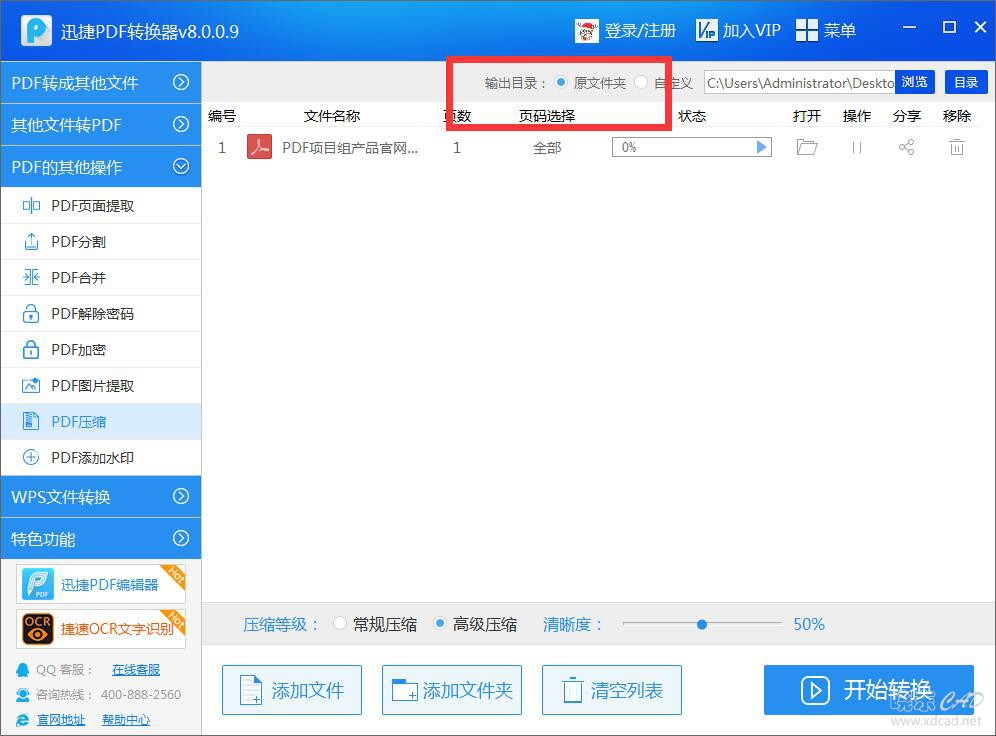
Task: Click the 迅捷PDF编辑器 promo icon
Action: (37, 584)
